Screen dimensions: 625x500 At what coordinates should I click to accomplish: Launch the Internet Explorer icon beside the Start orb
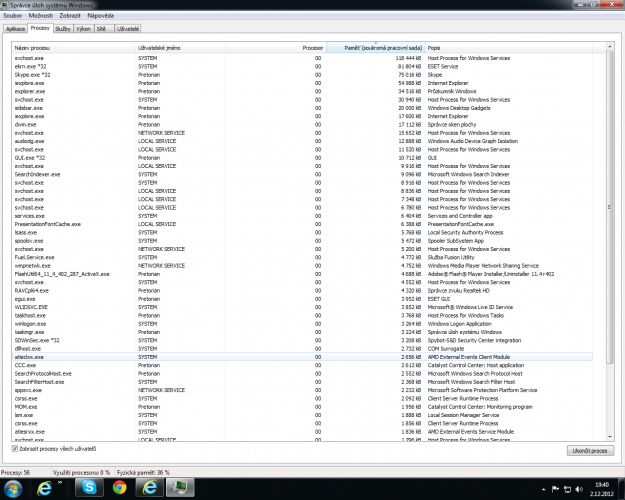(x=44, y=488)
